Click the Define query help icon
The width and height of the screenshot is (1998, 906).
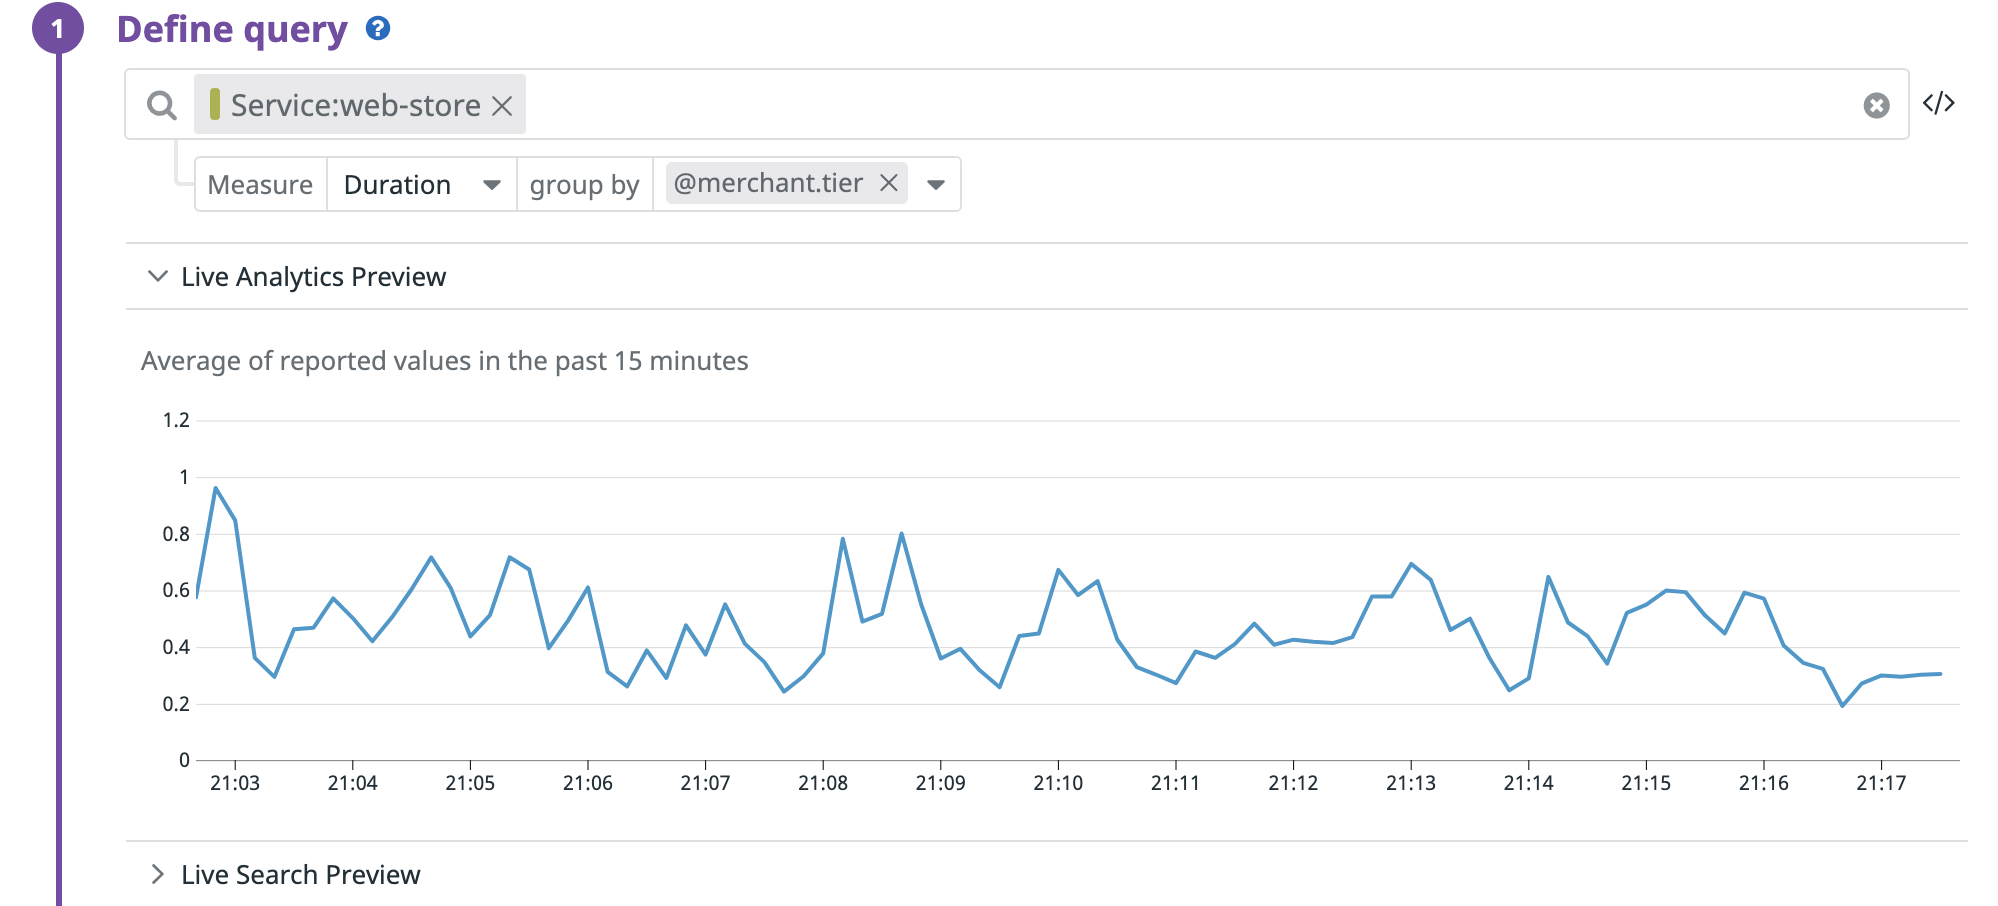[x=378, y=28]
